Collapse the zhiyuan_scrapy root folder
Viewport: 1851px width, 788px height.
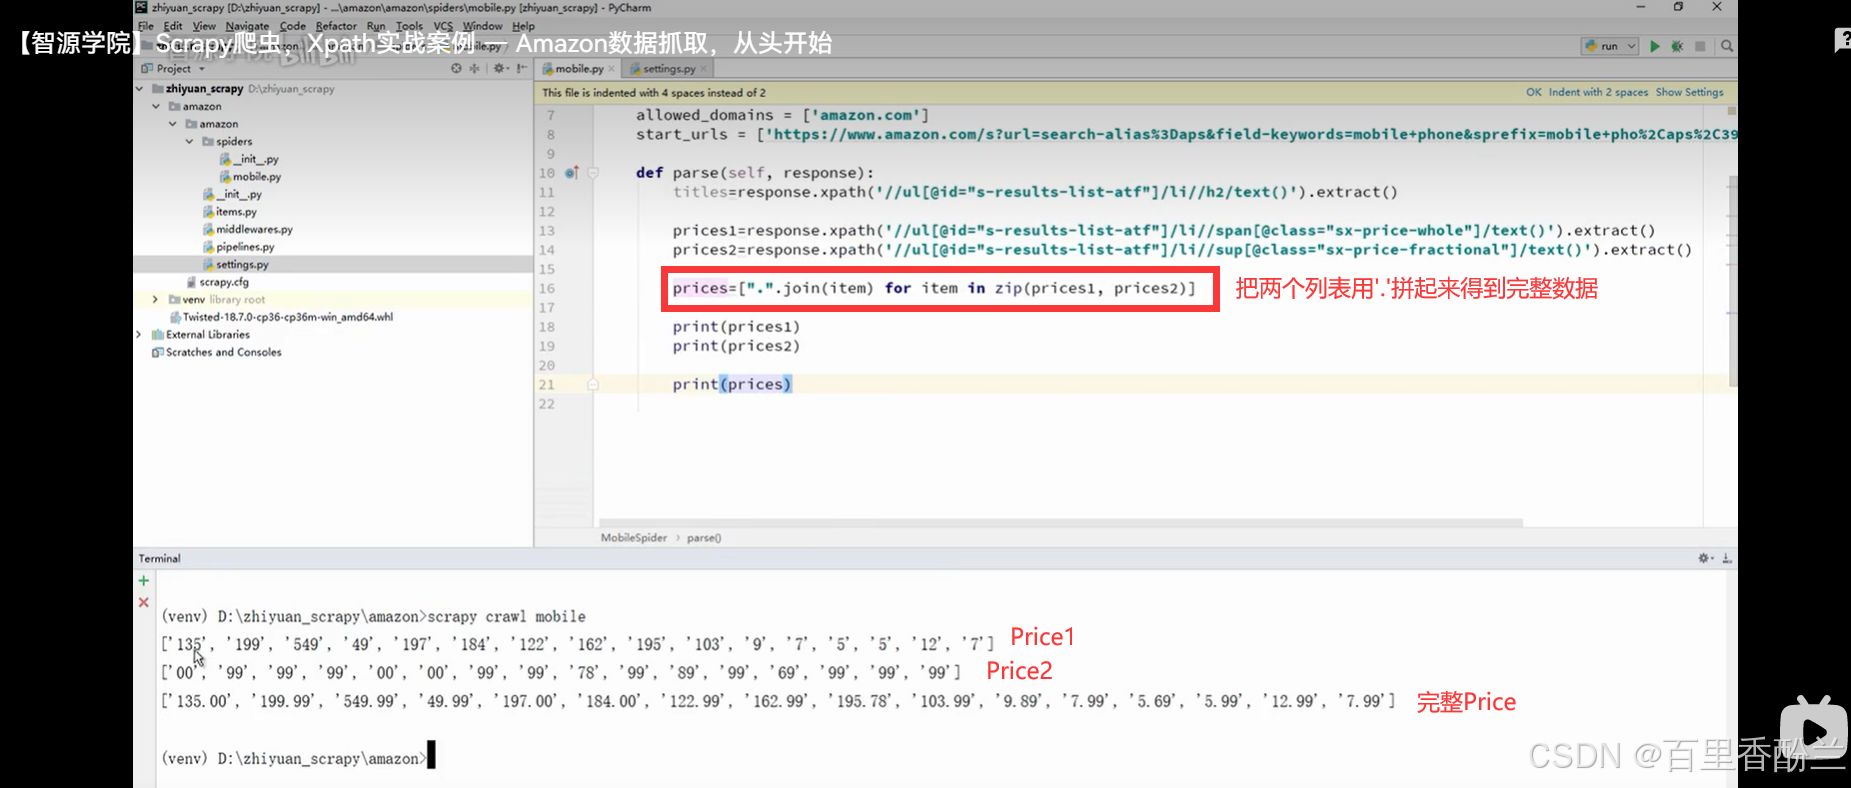point(139,89)
